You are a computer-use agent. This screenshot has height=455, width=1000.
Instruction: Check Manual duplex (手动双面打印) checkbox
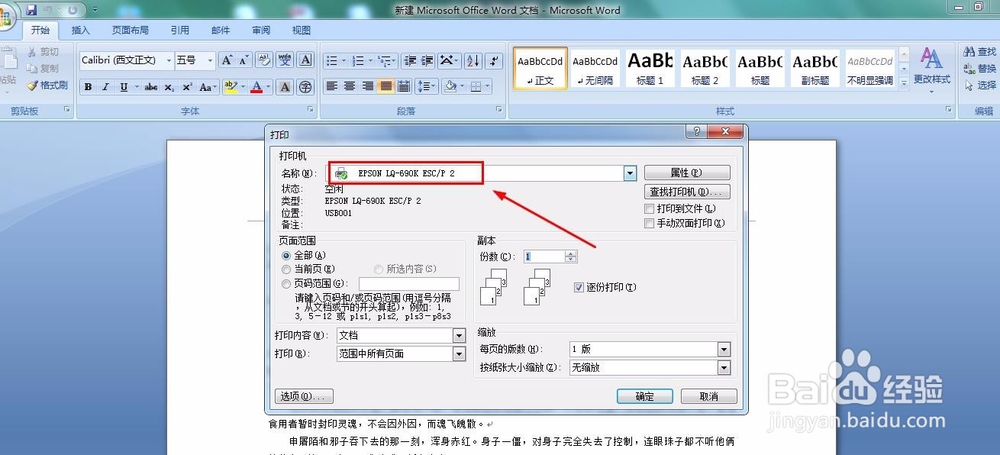[x=649, y=223]
